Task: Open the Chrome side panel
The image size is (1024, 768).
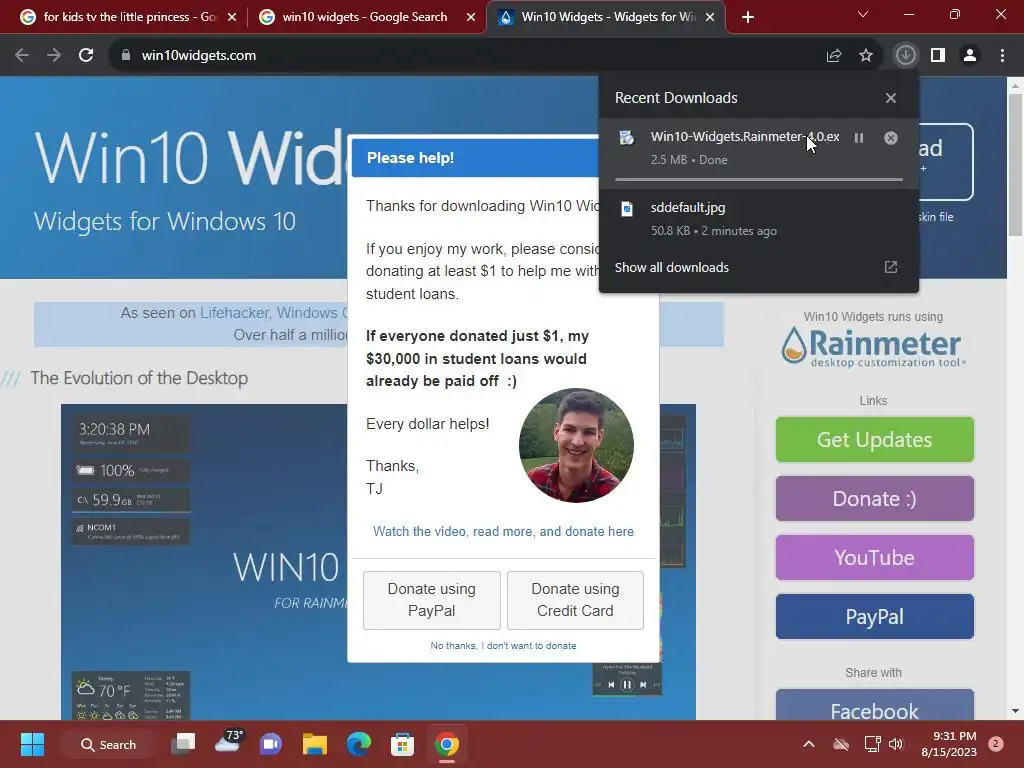Action: click(x=938, y=56)
